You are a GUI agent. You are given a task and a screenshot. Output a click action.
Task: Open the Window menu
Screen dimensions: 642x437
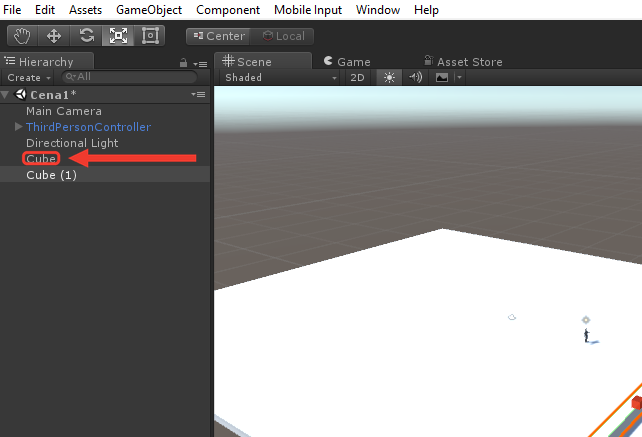tap(378, 10)
